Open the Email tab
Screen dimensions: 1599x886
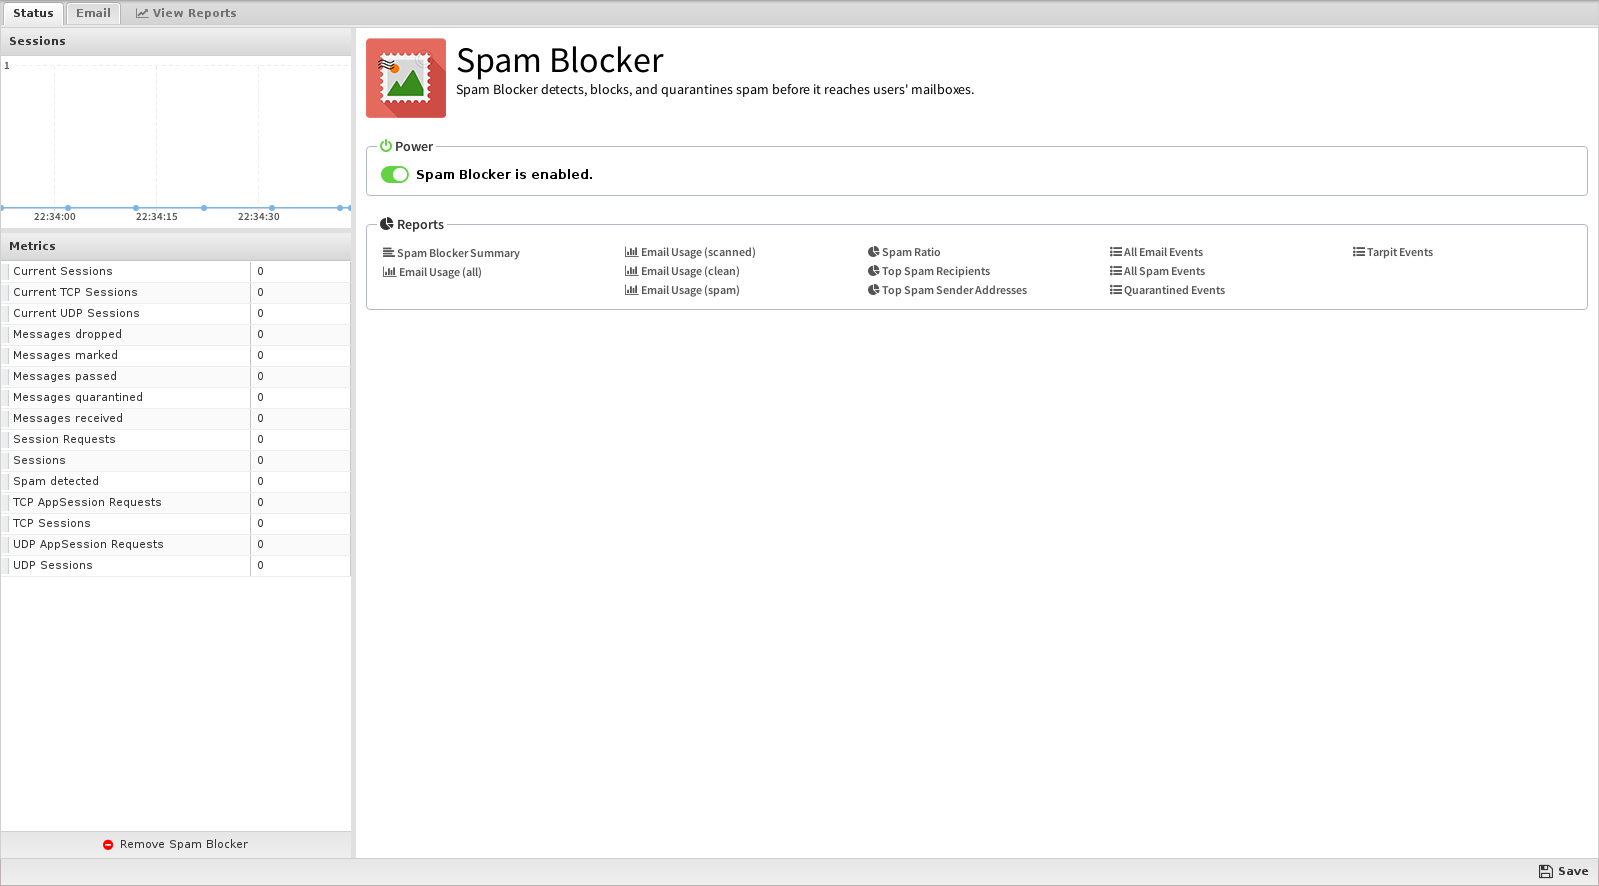(x=93, y=13)
